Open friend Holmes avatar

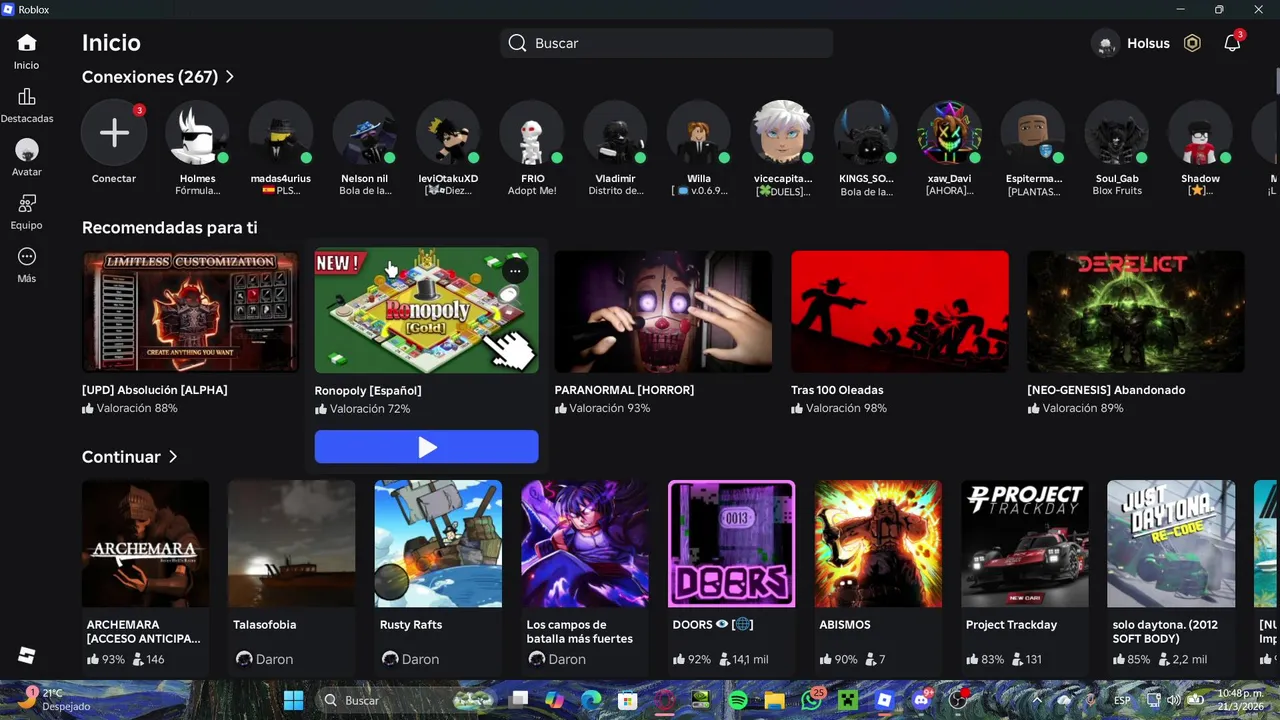197,133
